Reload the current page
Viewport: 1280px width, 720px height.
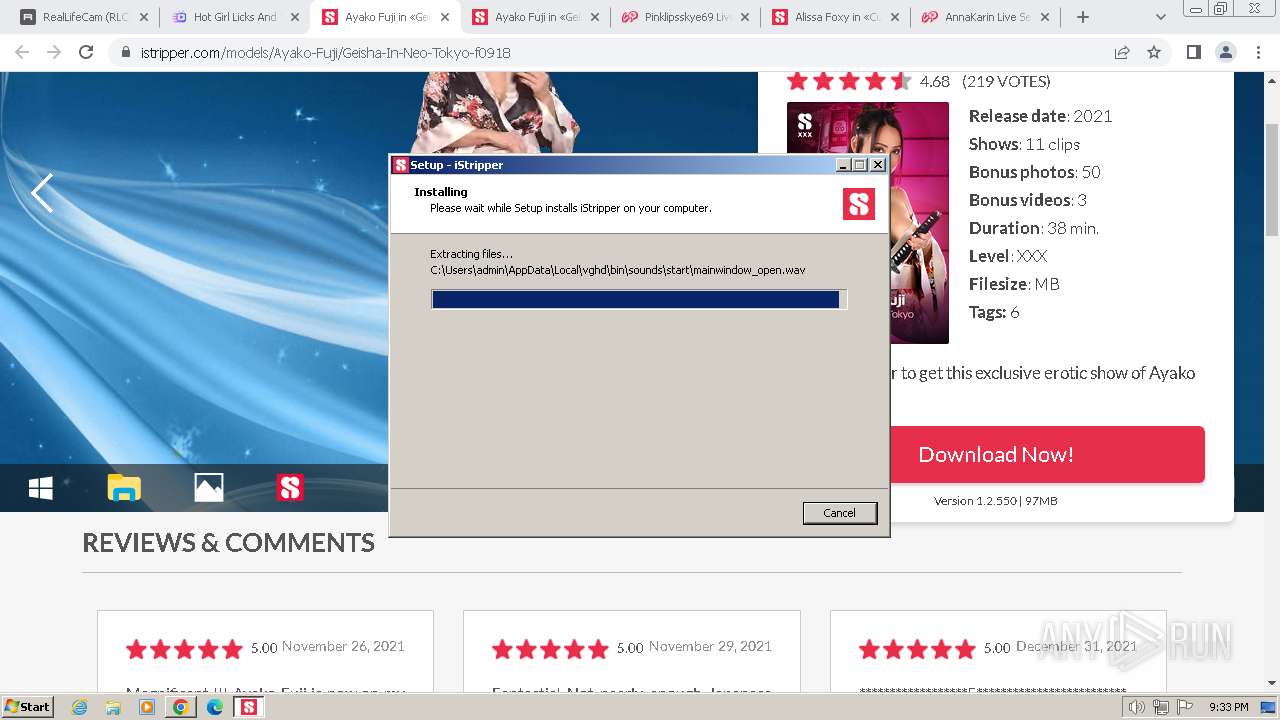click(x=86, y=52)
